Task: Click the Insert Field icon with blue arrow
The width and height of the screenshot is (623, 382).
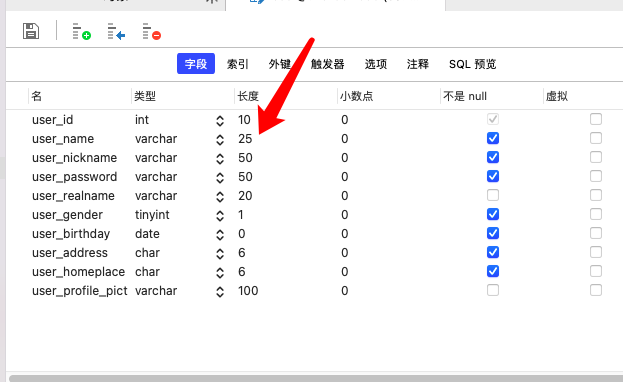Action: tap(116, 31)
